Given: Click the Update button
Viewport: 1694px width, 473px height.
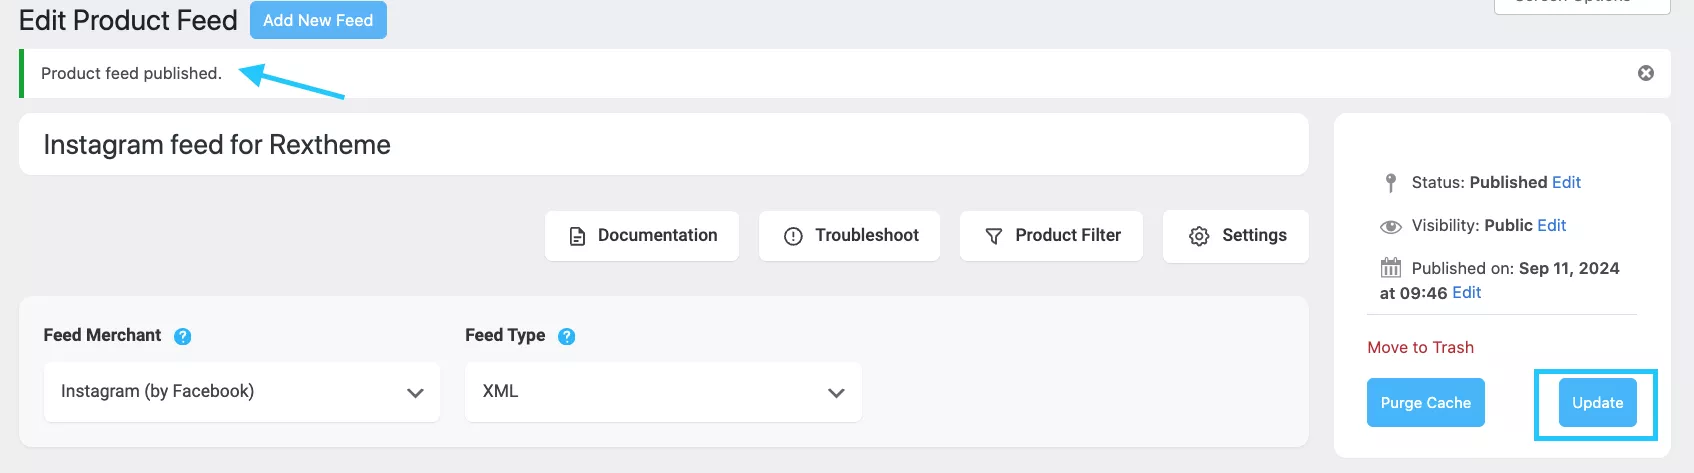Looking at the screenshot, I should click(x=1597, y=402).
